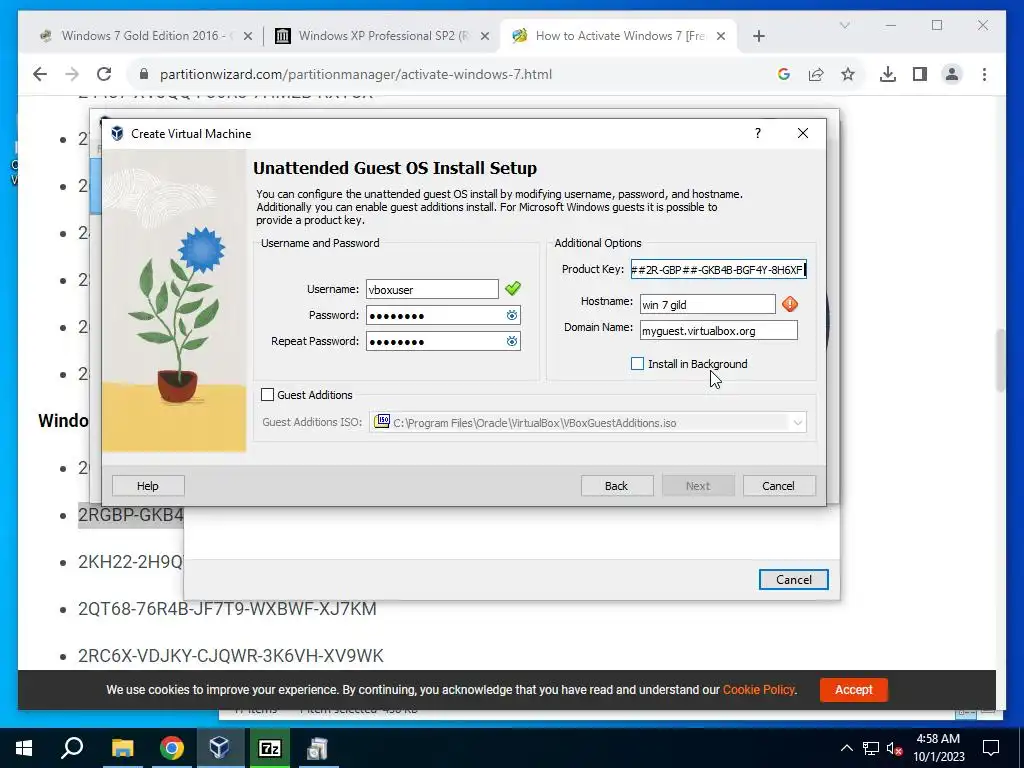Click the Chrome forward arrow

click(72, 74)
